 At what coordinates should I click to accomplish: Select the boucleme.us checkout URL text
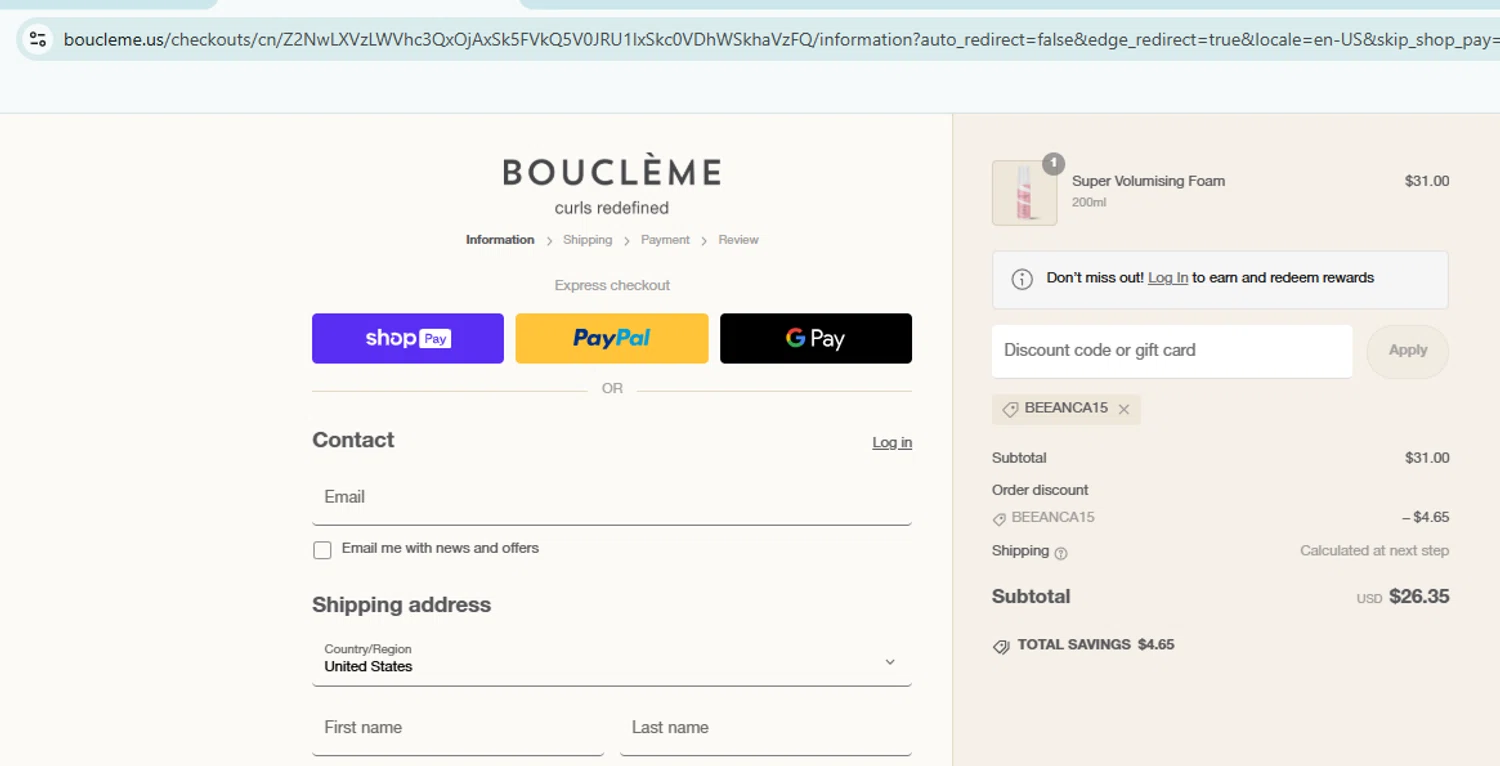coord(780,40)
